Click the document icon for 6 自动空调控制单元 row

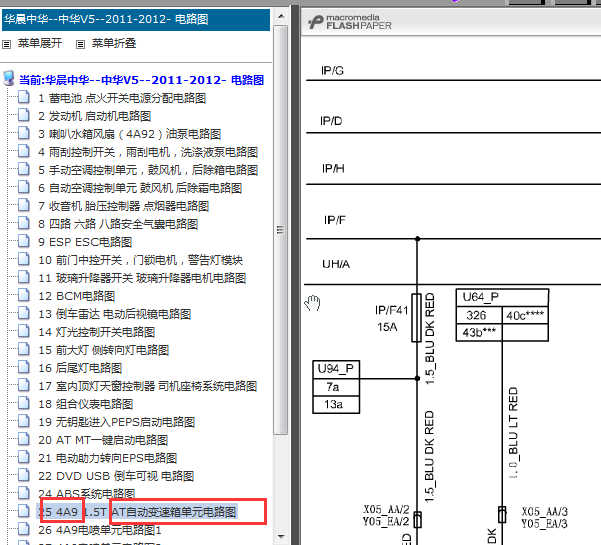pos(24,187)
